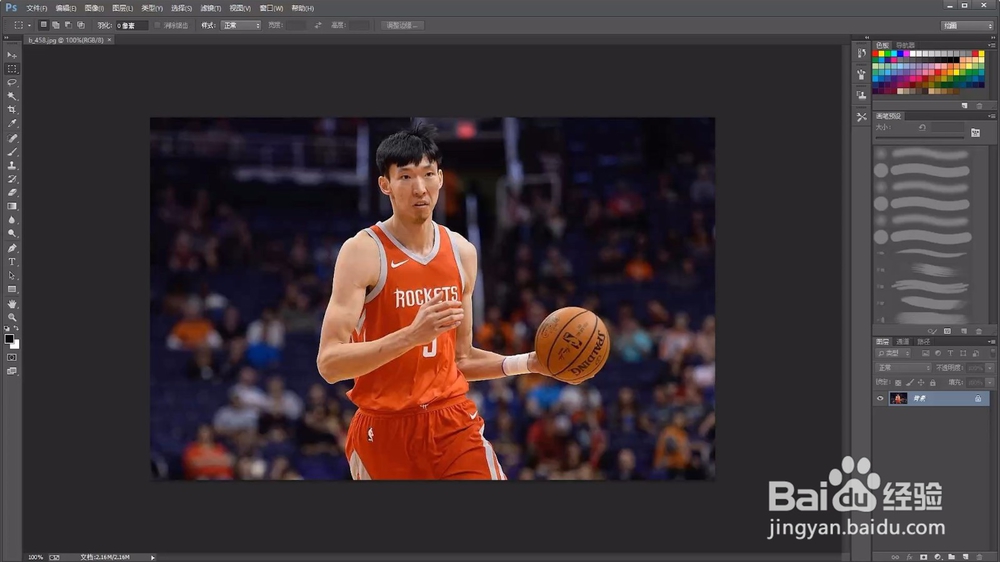Choose intersect with selection mode

pos(81,26)
